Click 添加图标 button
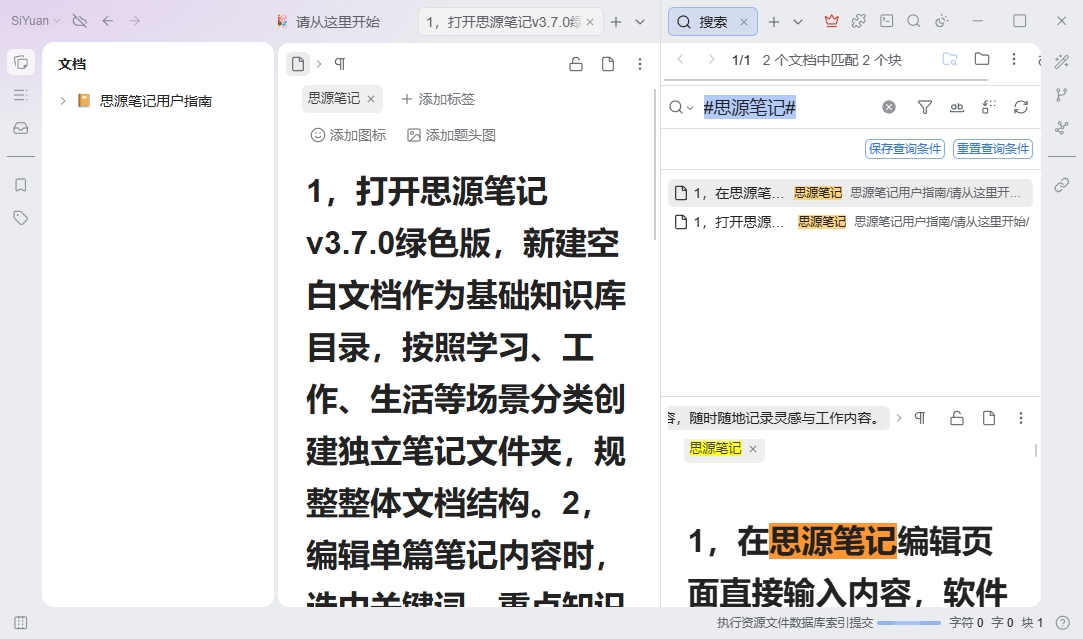 pyautogui.click(x=348, y=135)
